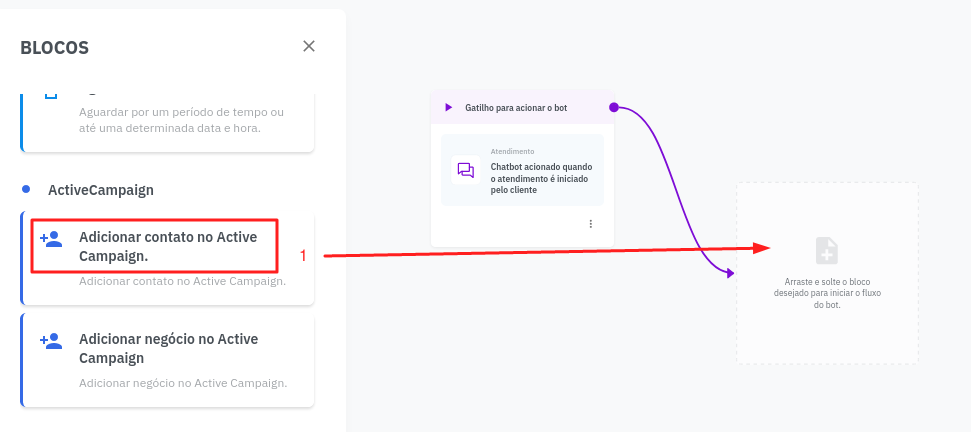Click the BLOCOS panel title
The width and height of the screenshot is (971, 432).
pyautogui.click(x=55, y=47)
